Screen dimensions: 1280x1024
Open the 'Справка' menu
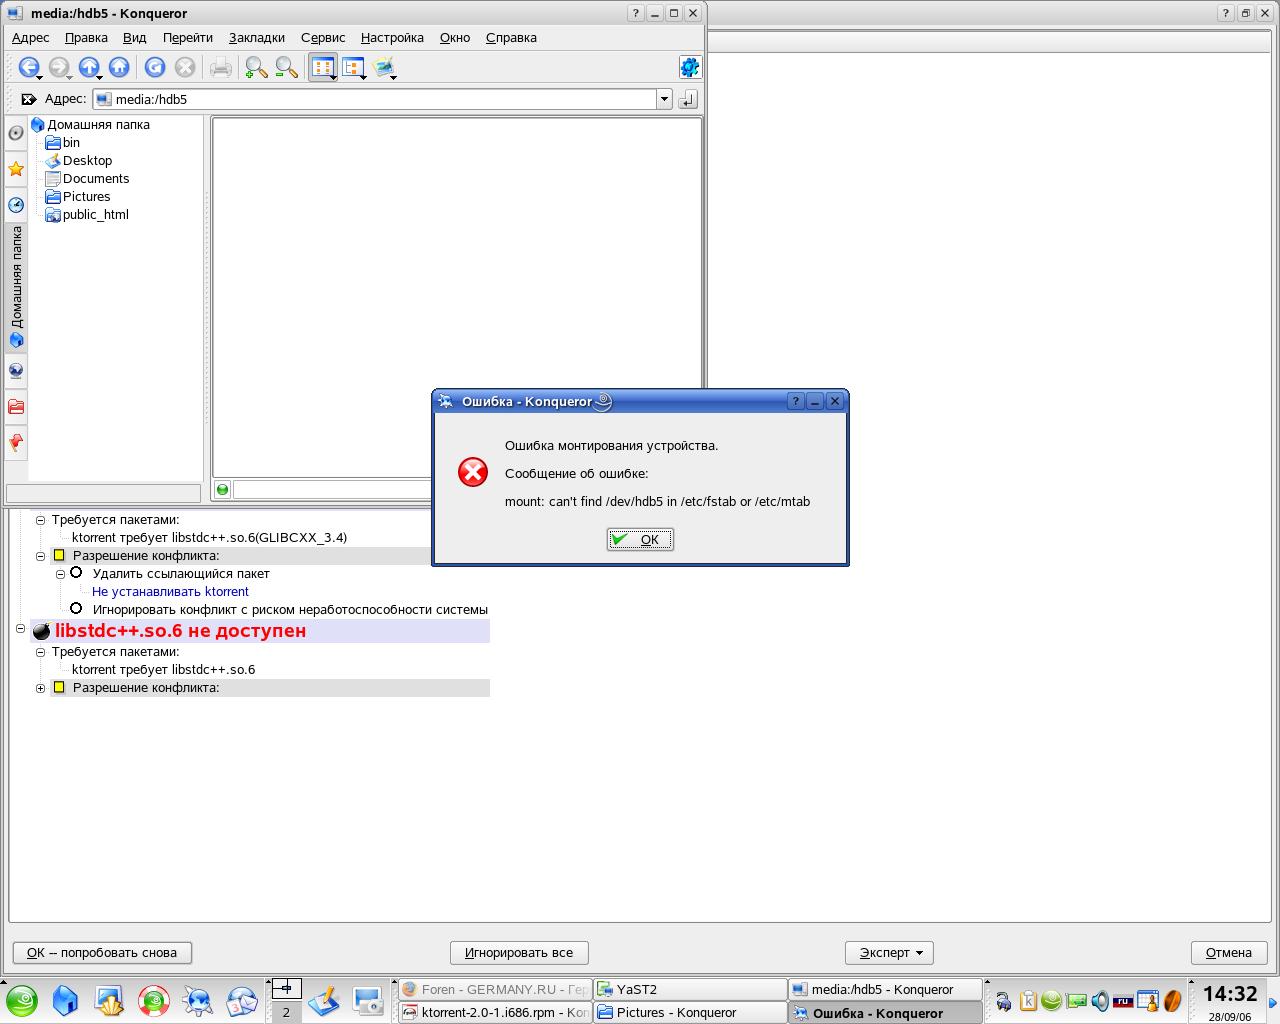[x=511, y=38]
